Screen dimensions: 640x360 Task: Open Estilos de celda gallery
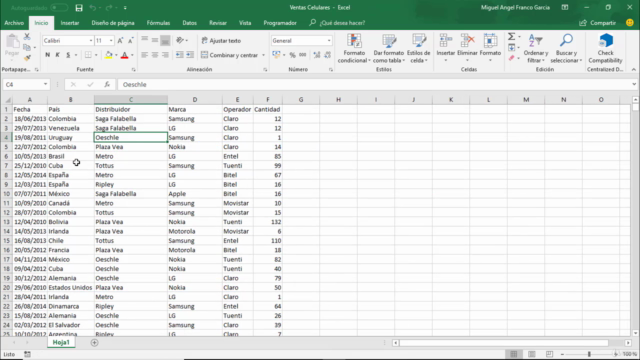tap(419, 41)
